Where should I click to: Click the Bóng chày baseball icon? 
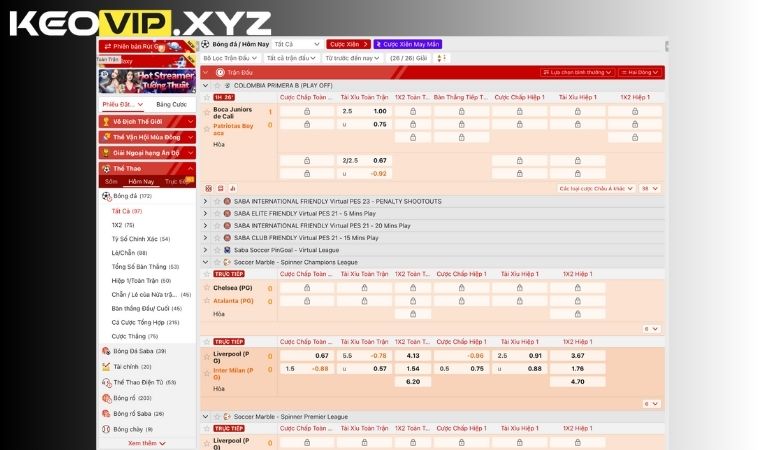pyautogui.click(x=106, y=428)
